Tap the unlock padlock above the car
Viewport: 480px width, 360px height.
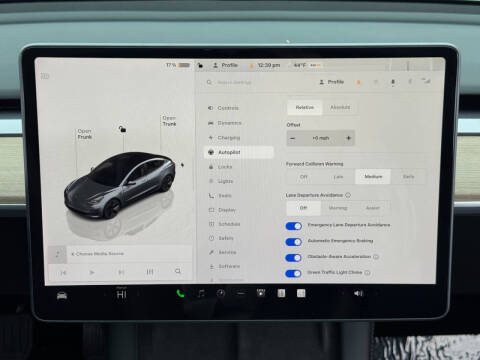(x=122, y=129)
